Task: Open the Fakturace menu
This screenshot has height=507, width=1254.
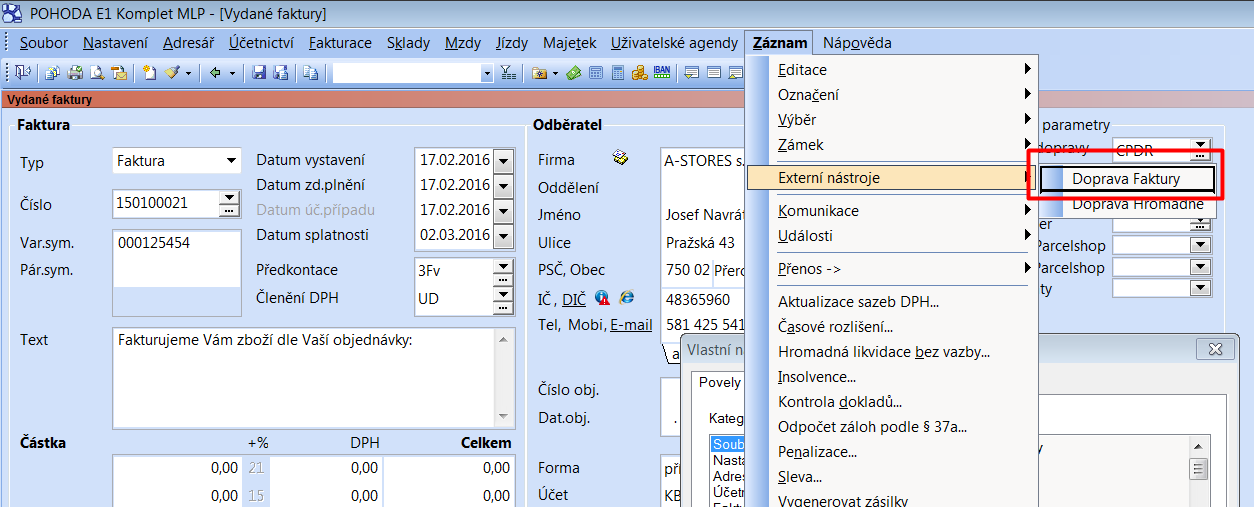Action: click(340, 43)
